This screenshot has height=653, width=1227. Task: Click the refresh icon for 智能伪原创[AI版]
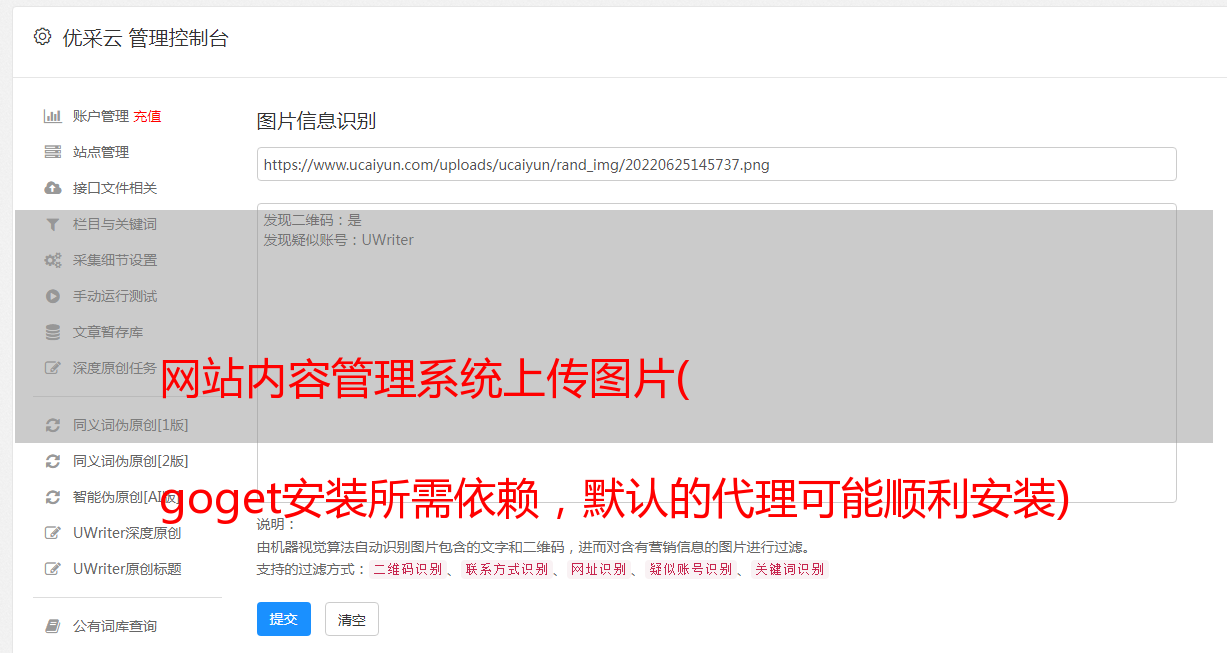(x=53, y=497)
